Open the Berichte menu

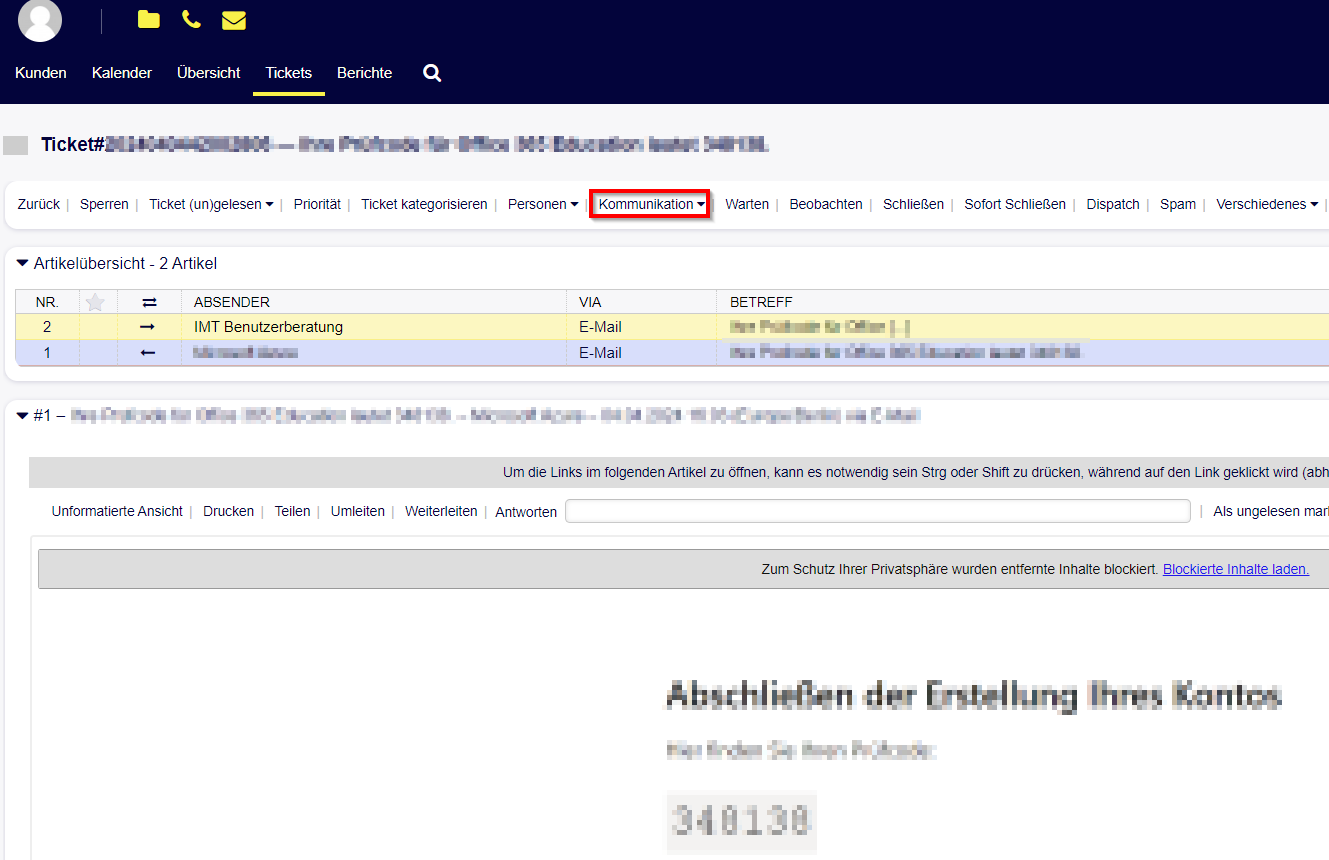365,73
